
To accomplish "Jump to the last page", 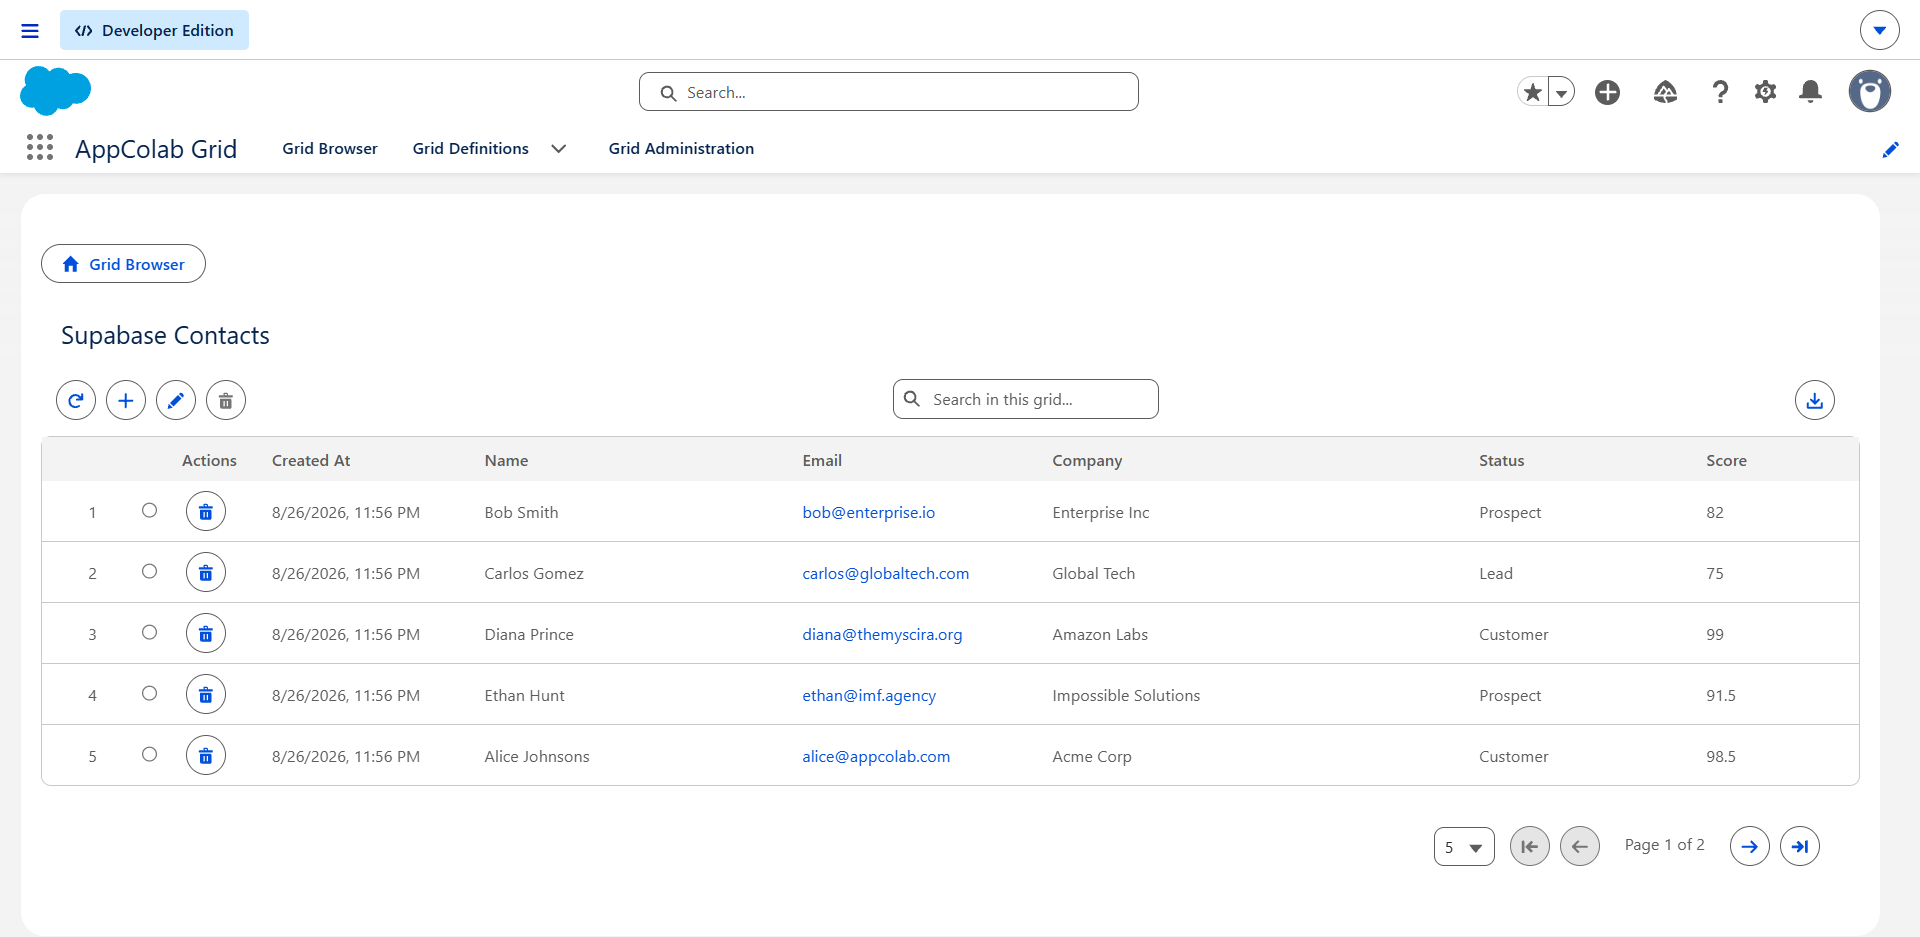I will coord(1799,846).
